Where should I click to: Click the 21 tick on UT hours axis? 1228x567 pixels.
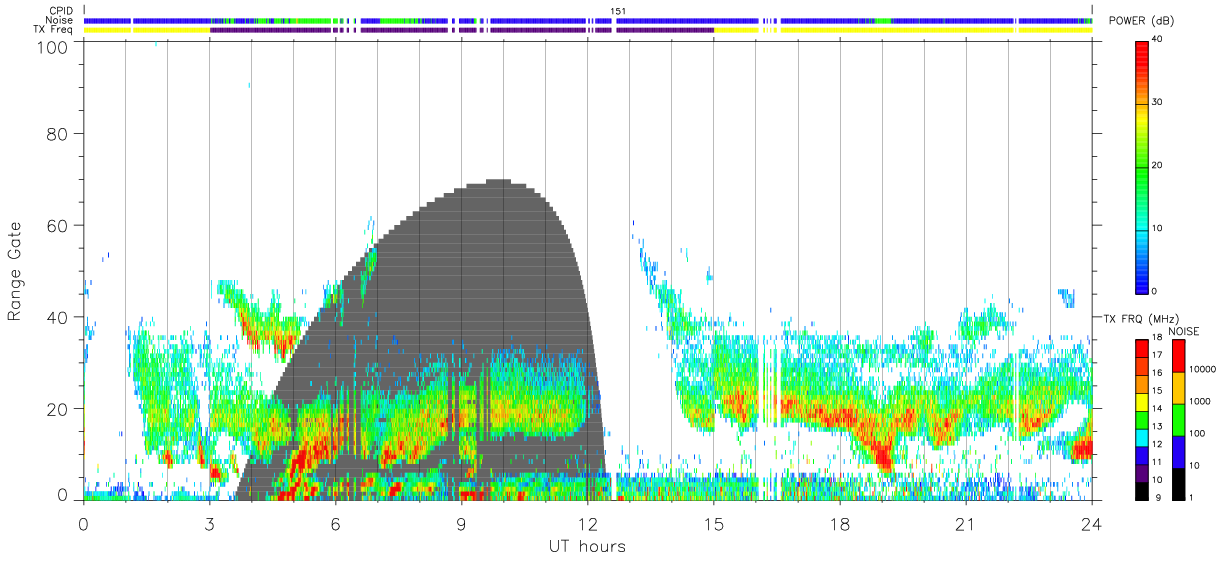click(x=966, y=523)
